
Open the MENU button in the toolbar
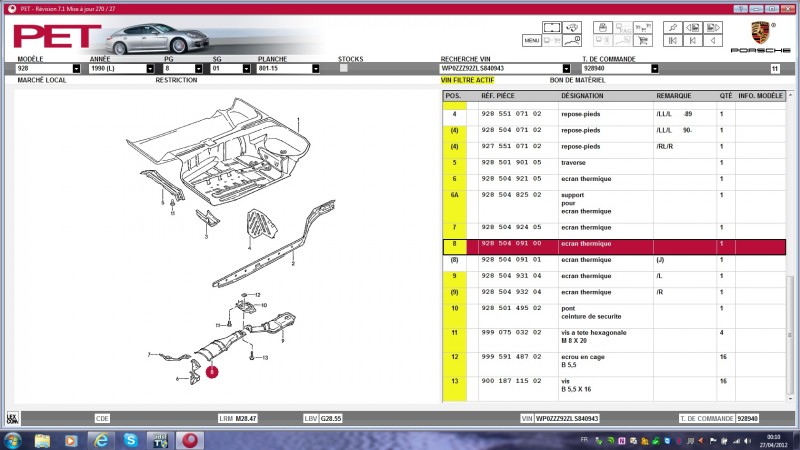[x=532, y=40]
